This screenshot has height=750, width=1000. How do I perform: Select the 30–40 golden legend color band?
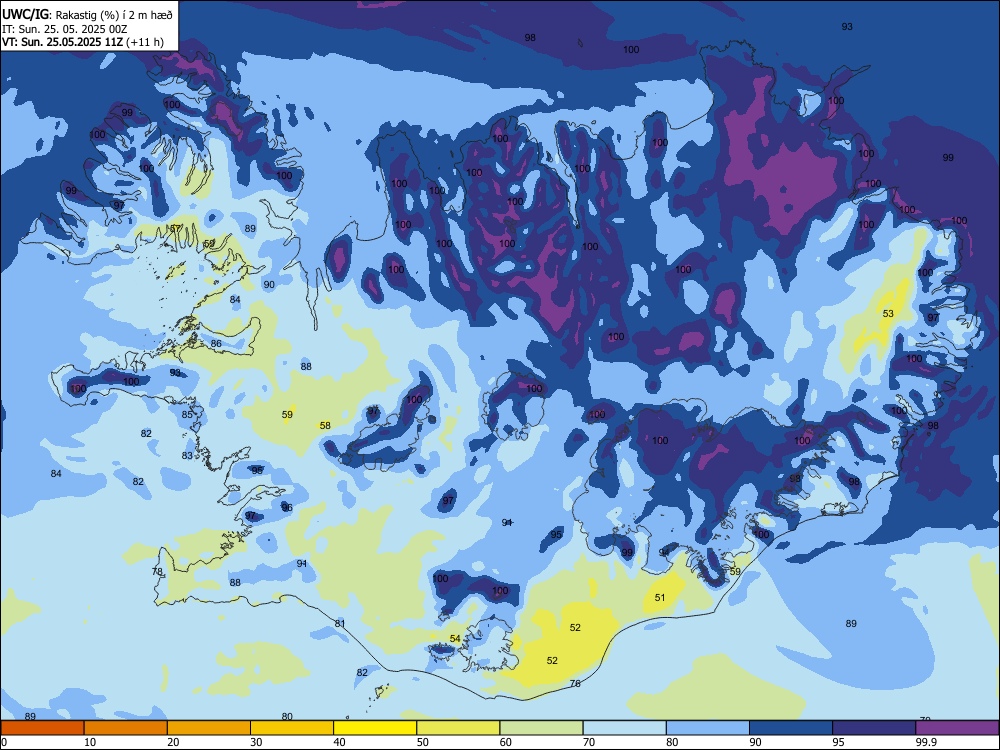[x=292, y=728]
